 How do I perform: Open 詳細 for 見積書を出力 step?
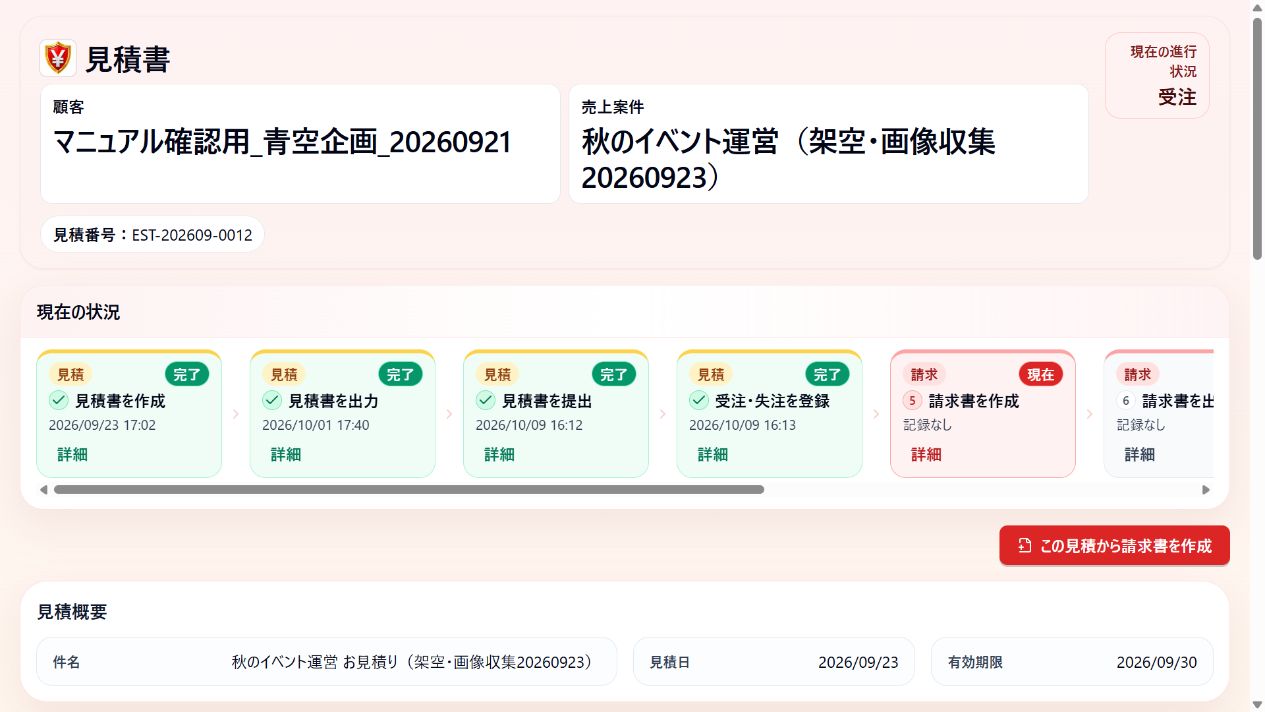pyautogui.click(x=286, y=454)
